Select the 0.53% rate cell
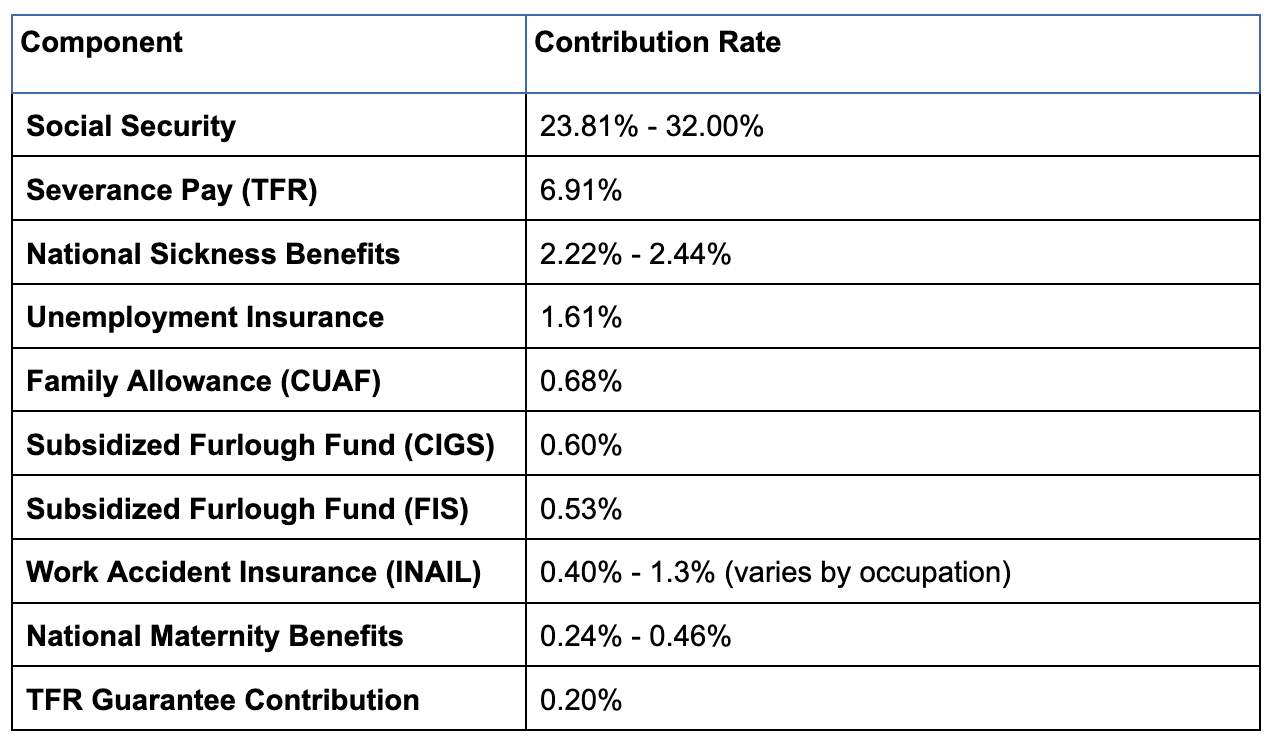 click(x=581, y=509)
